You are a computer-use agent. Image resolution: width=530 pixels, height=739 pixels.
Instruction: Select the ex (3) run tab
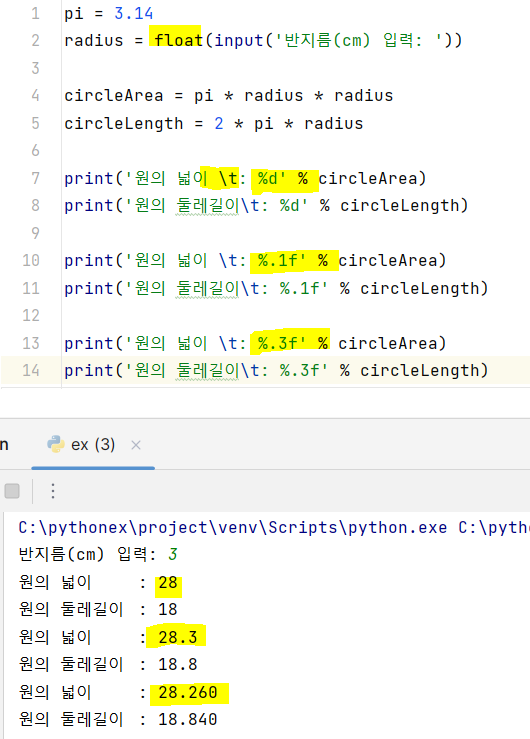(93, 444)
